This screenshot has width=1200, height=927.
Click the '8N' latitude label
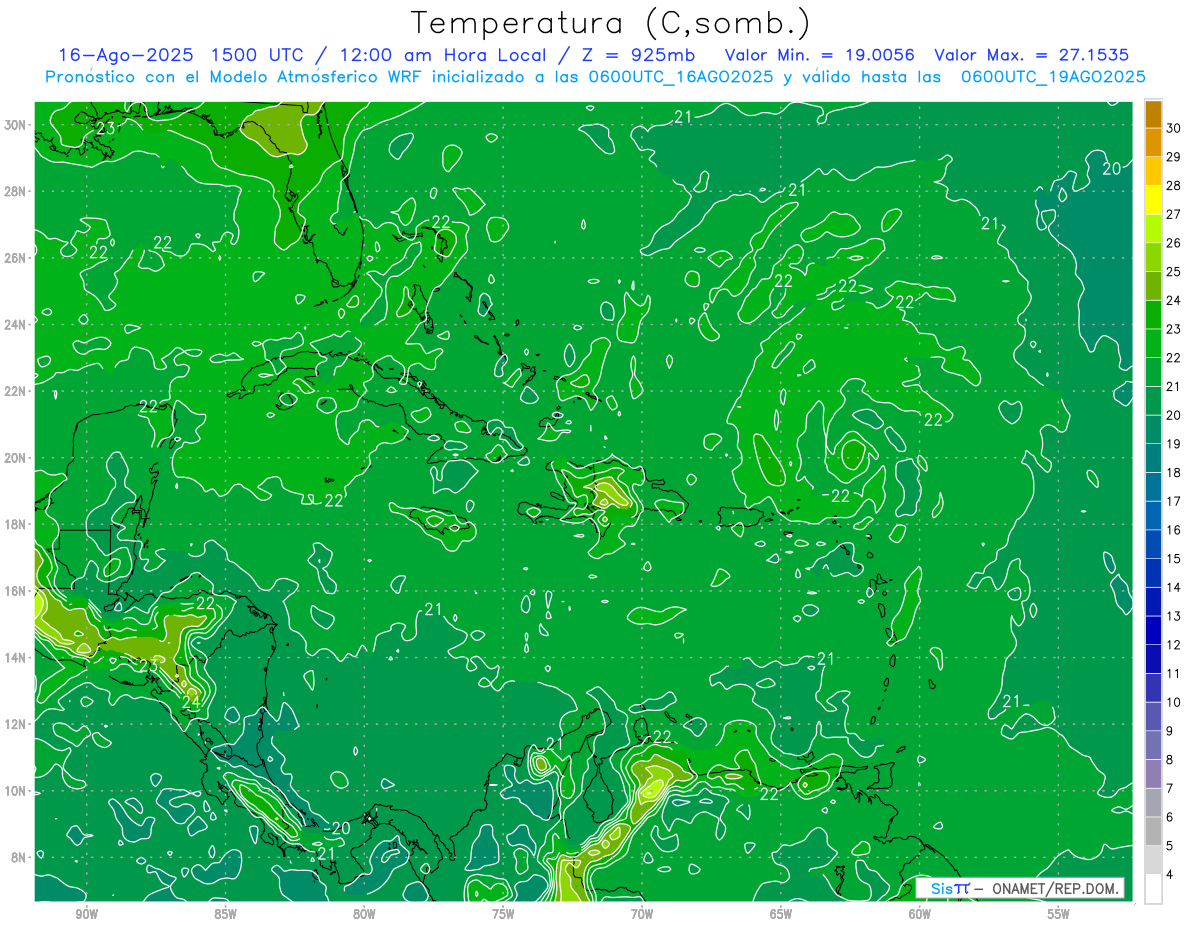[x=19, y=857]
